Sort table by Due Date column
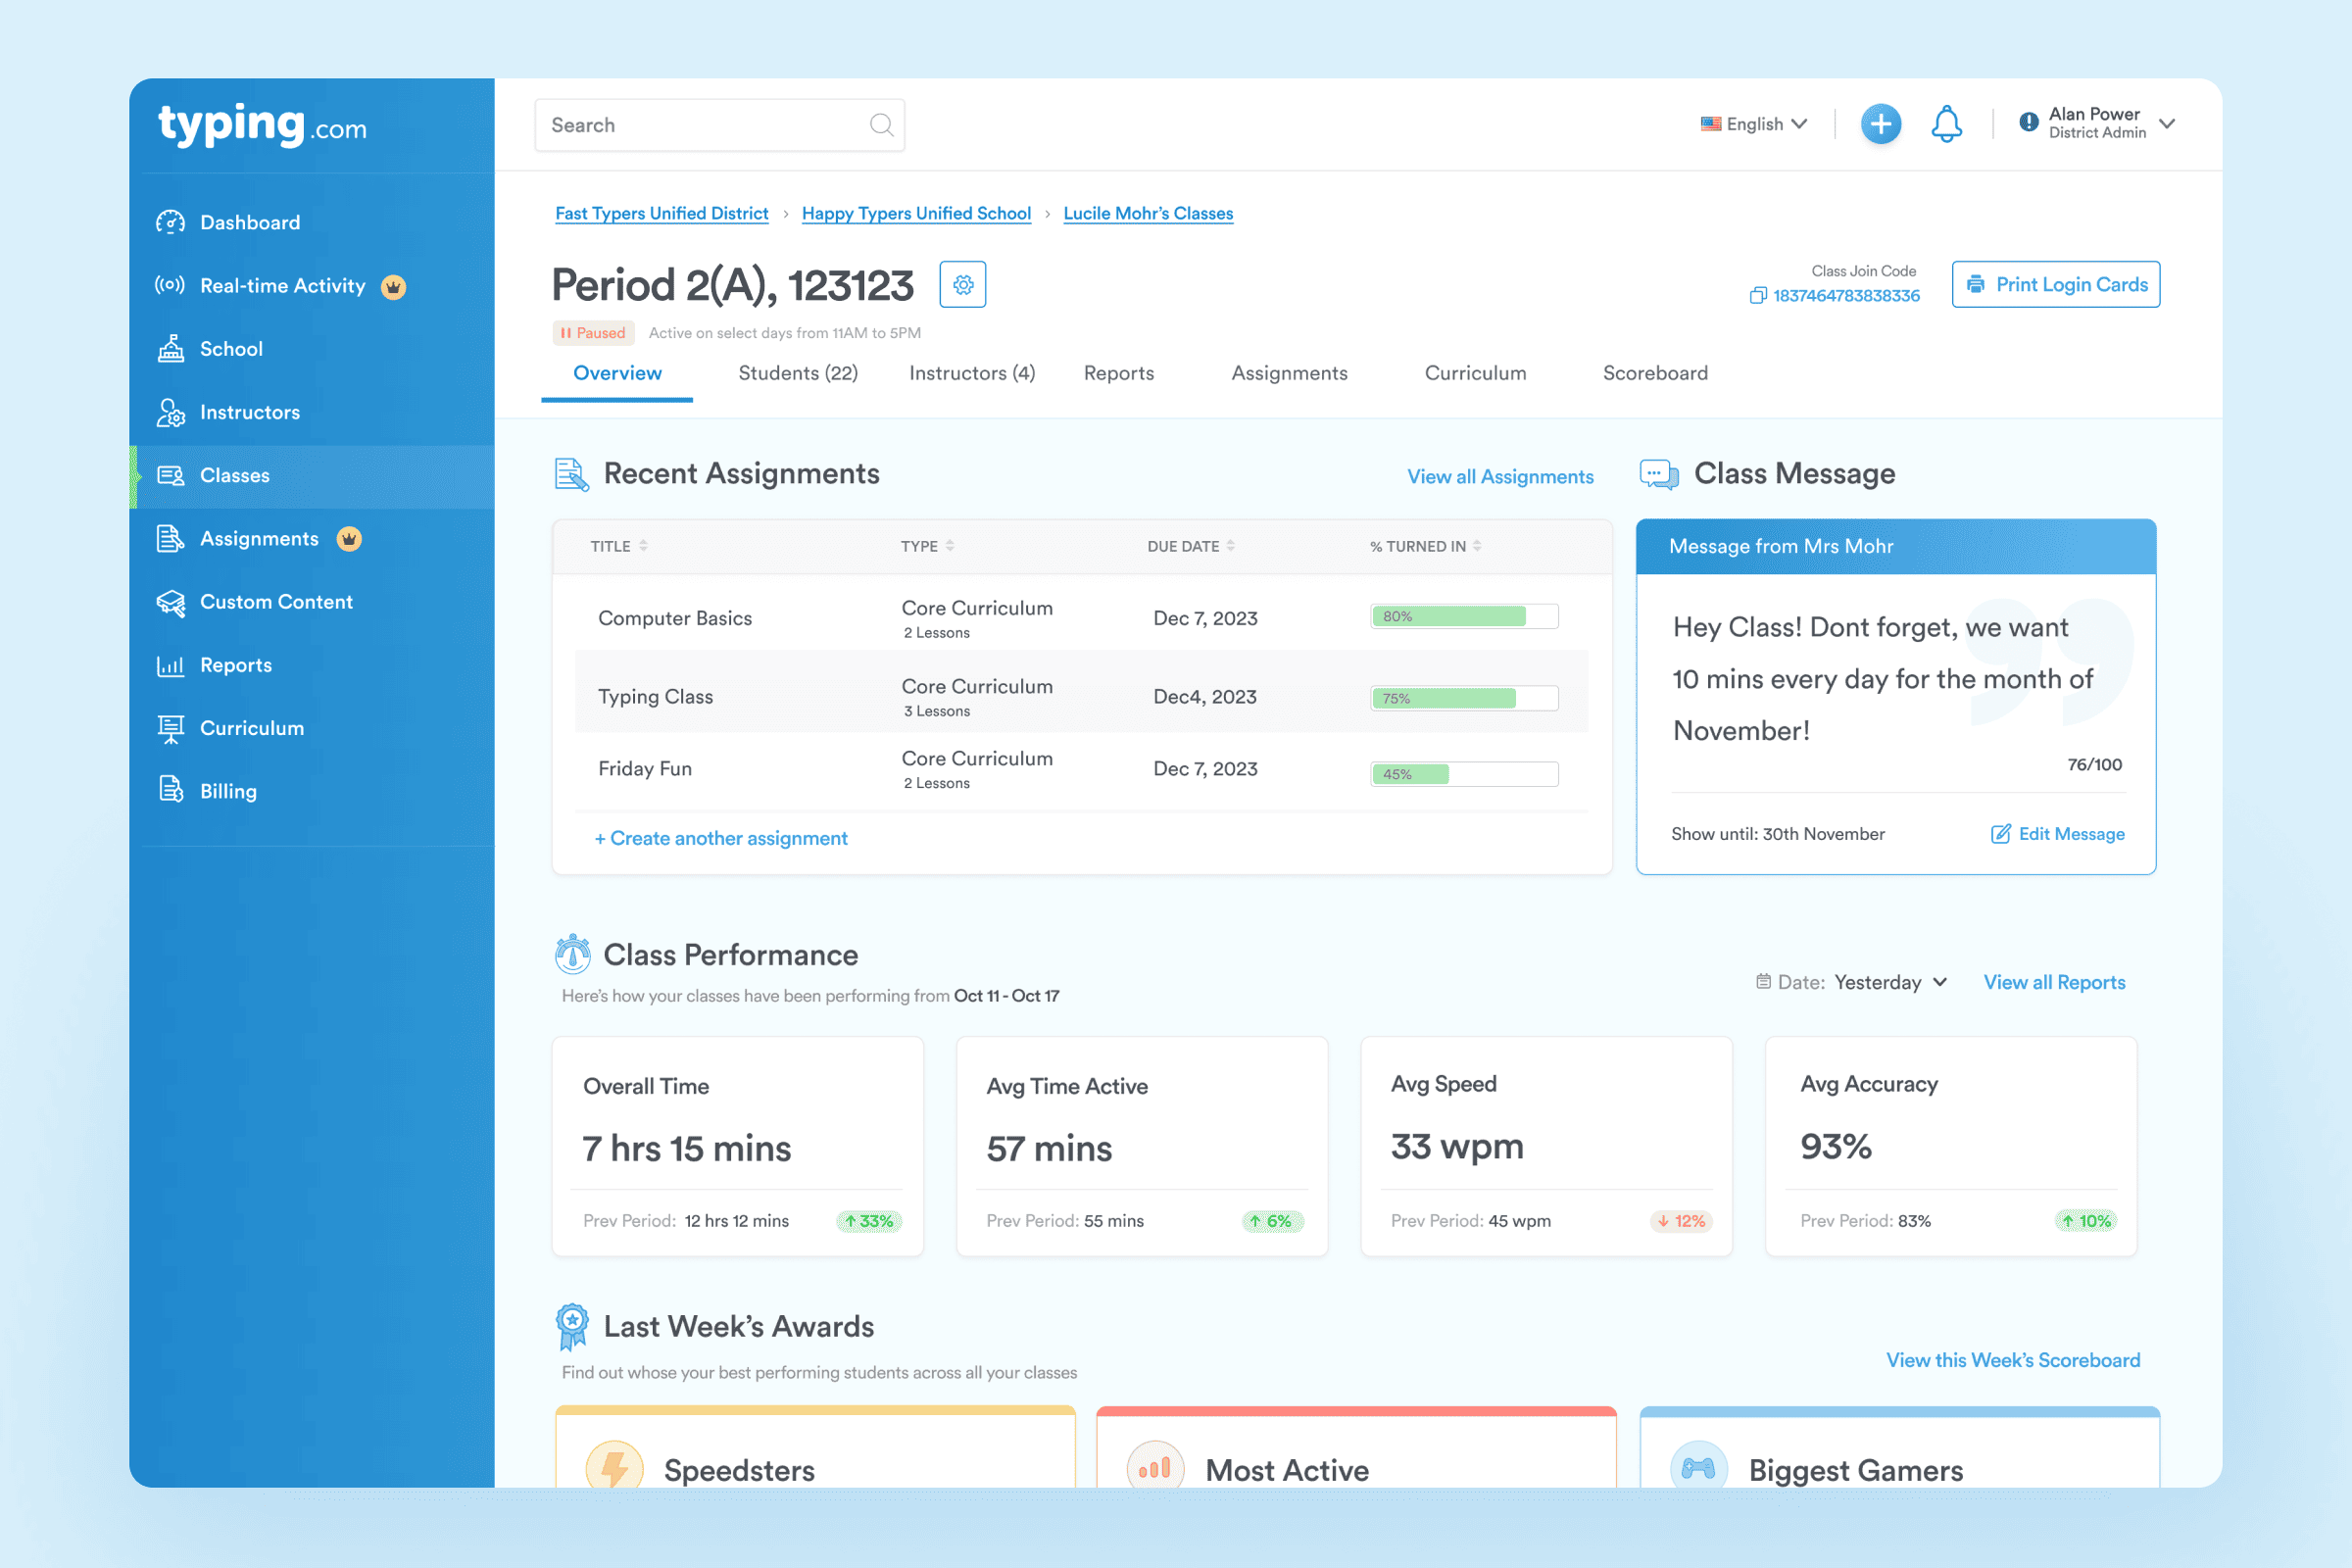The image size is (2352, 1568). (x=1190, y=546)
